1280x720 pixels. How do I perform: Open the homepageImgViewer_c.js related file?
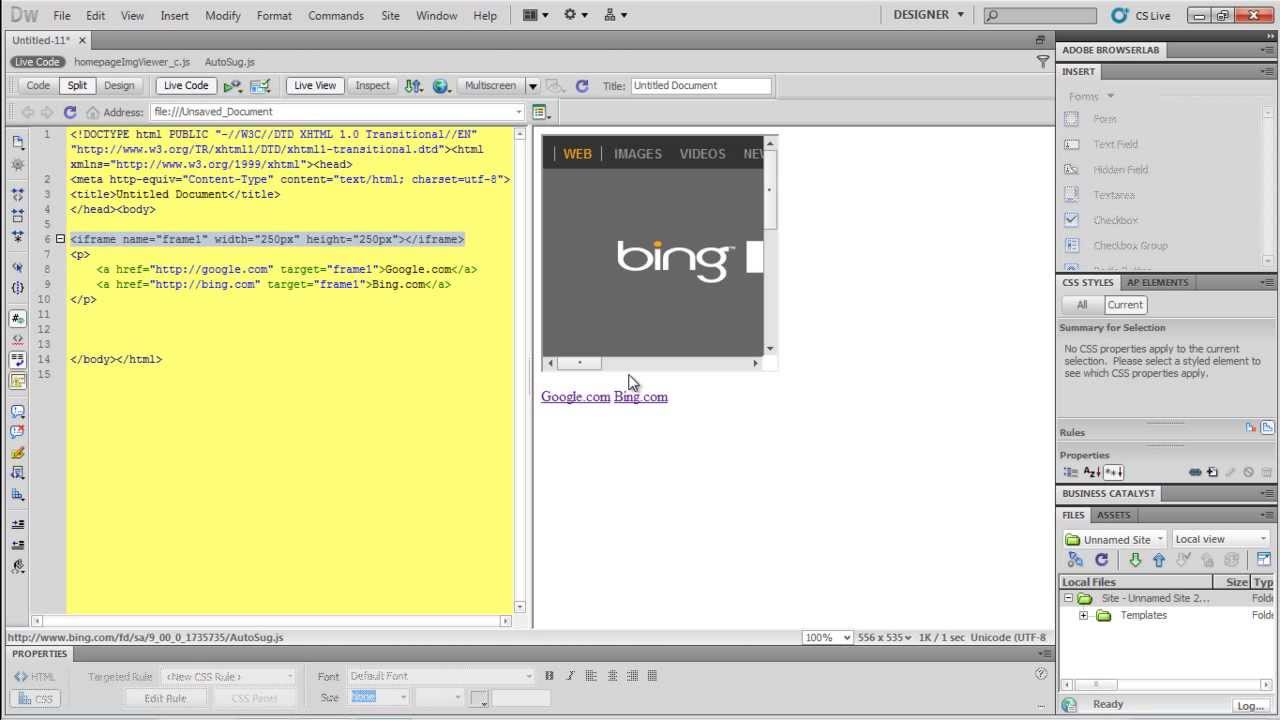[132, 62]
